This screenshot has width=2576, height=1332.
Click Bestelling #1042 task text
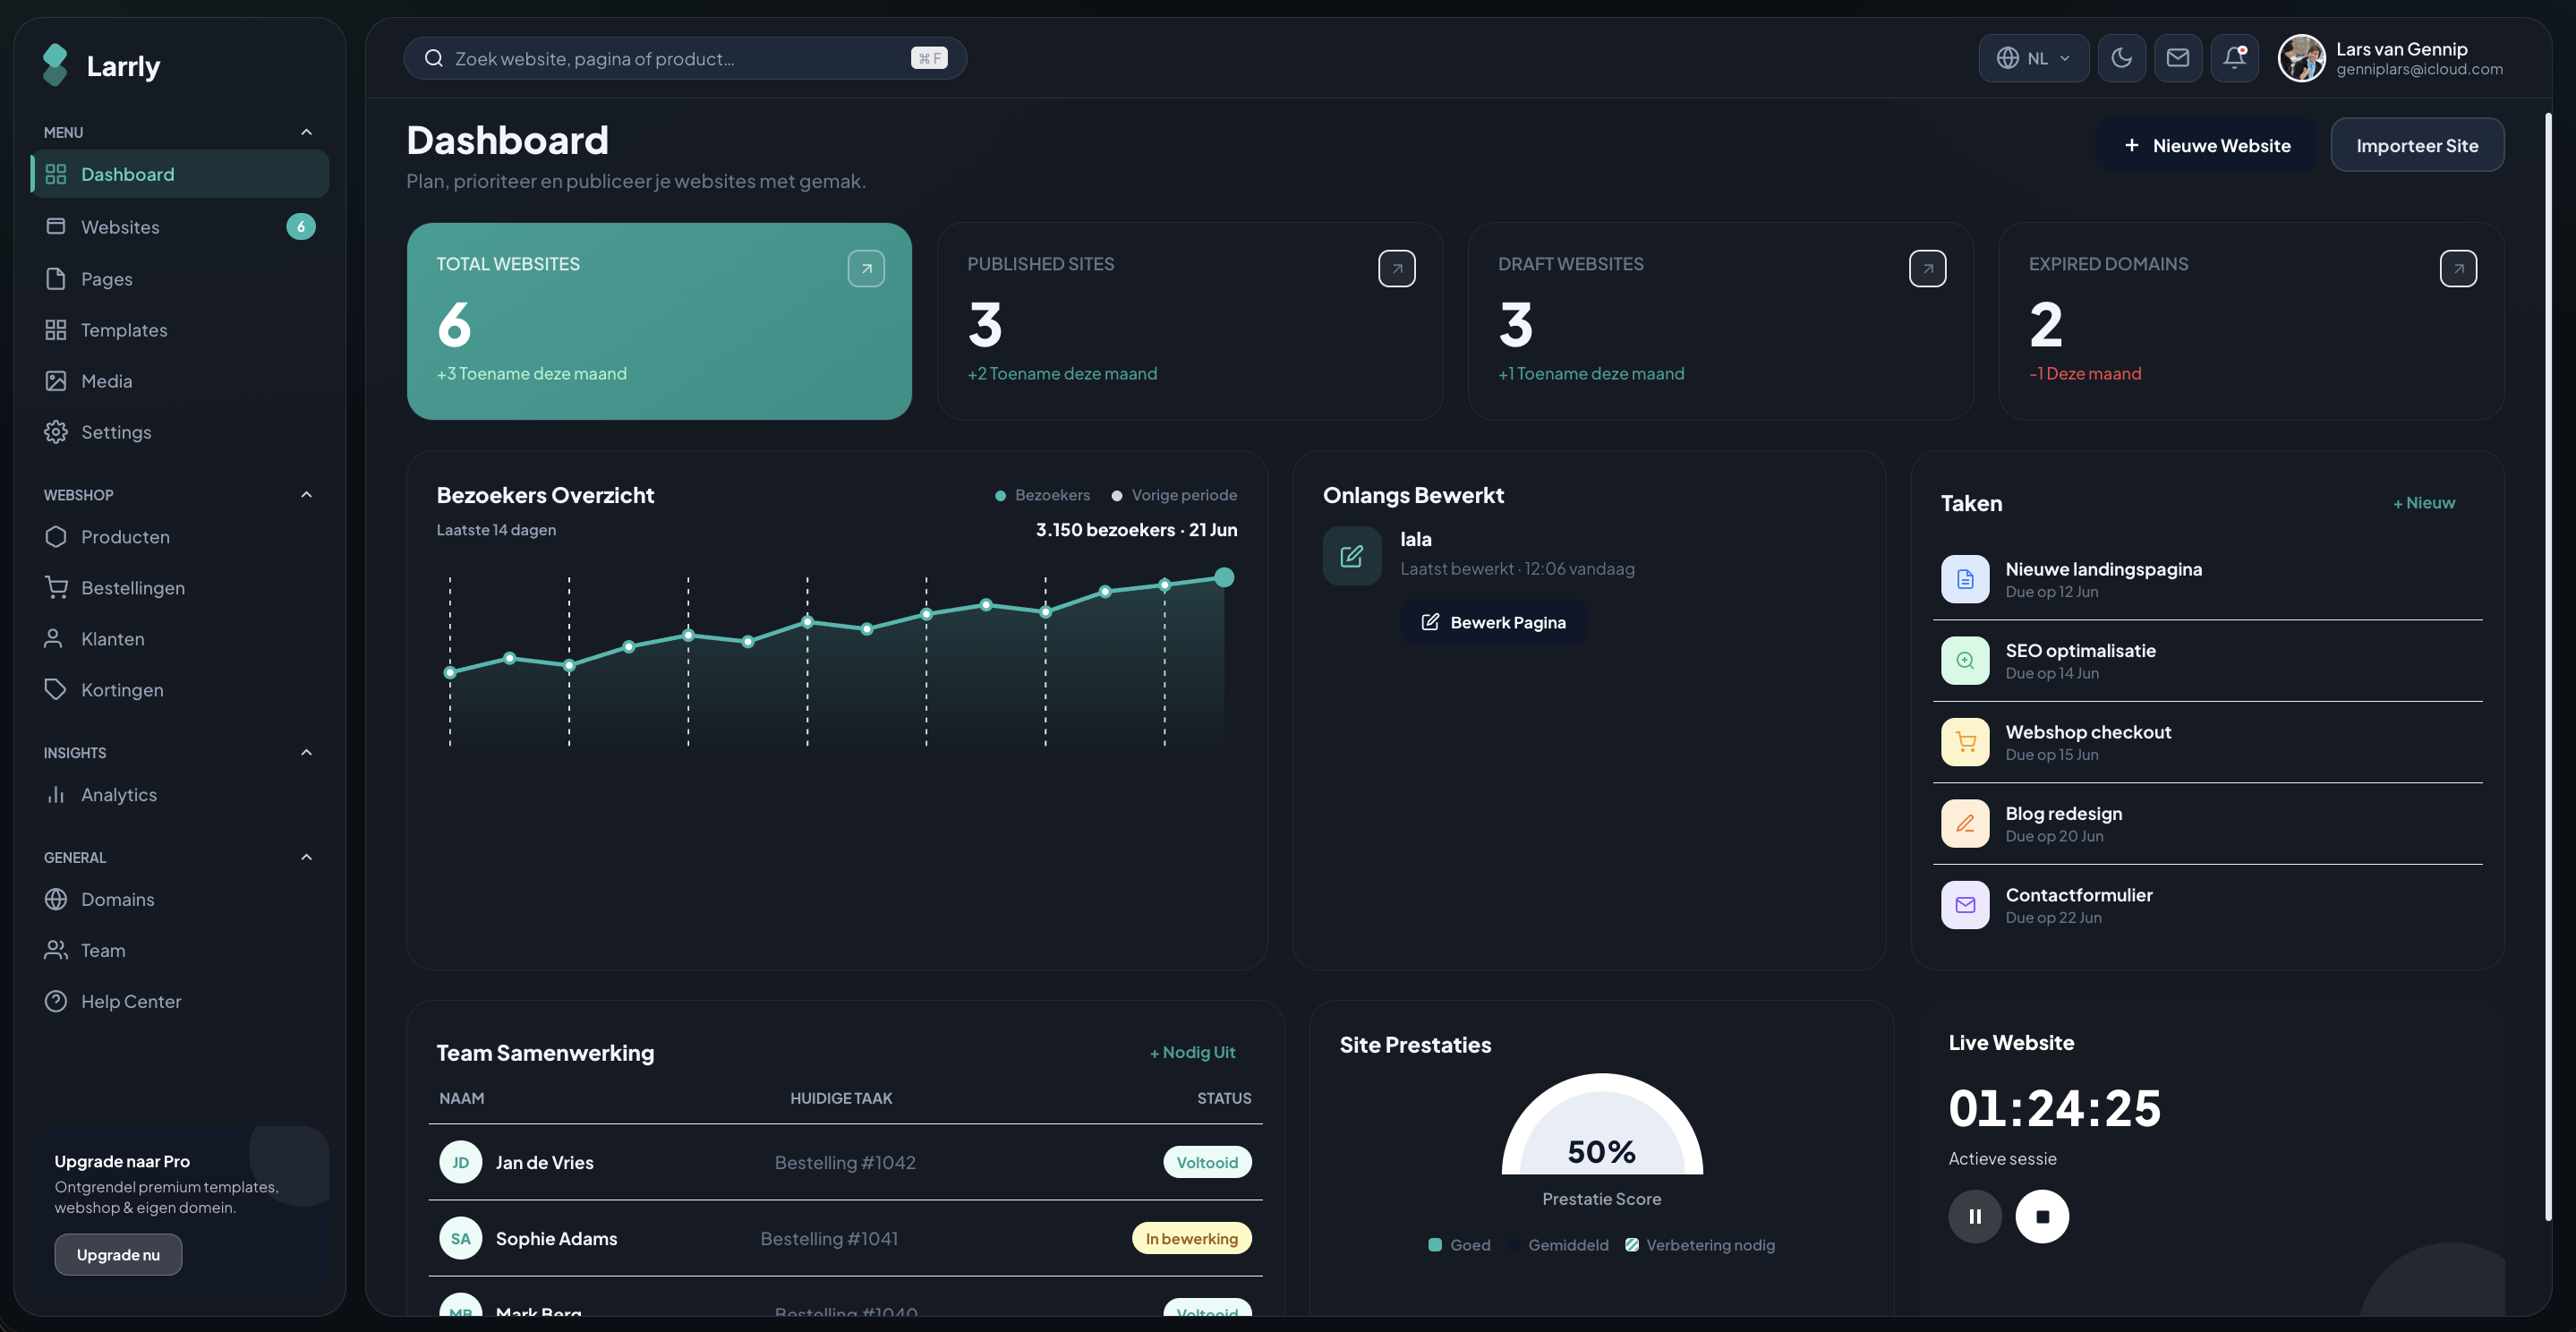click(x=845, y=1162)
